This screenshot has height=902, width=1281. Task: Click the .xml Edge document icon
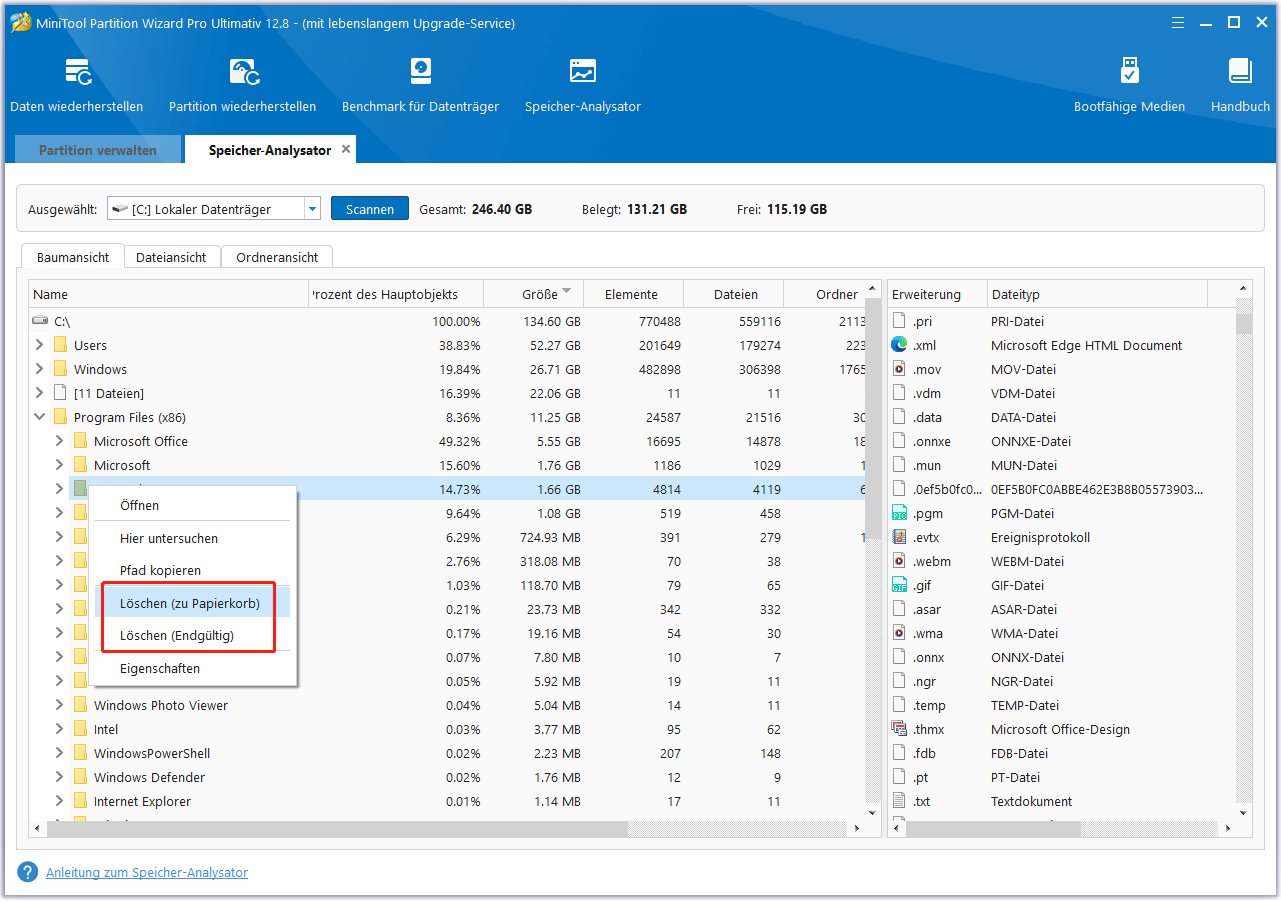click(x=899, y=345)
